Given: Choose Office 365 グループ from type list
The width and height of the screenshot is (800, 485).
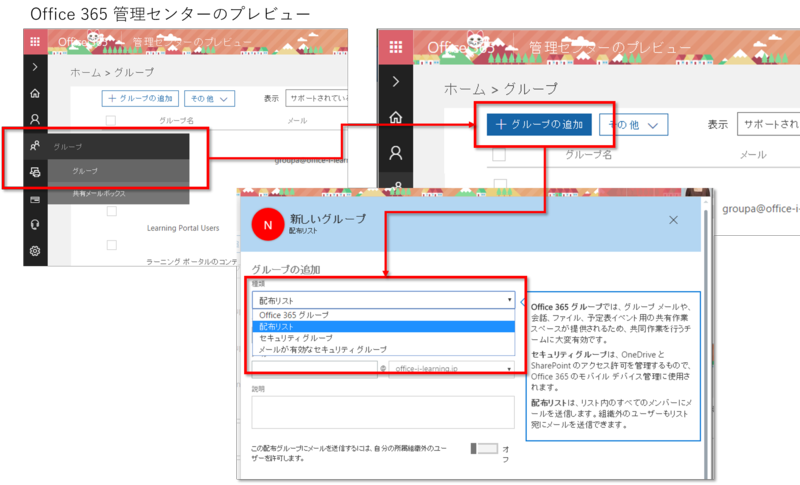Looking at the screenshot, I should pos(384,315).
